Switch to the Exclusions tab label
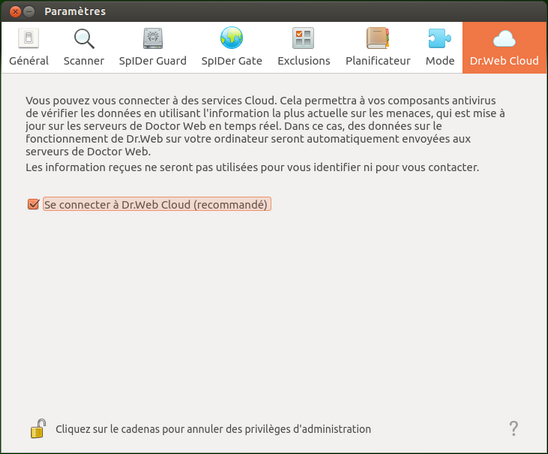The width and height of the screenshot is (548, 454). click(304, 61)
